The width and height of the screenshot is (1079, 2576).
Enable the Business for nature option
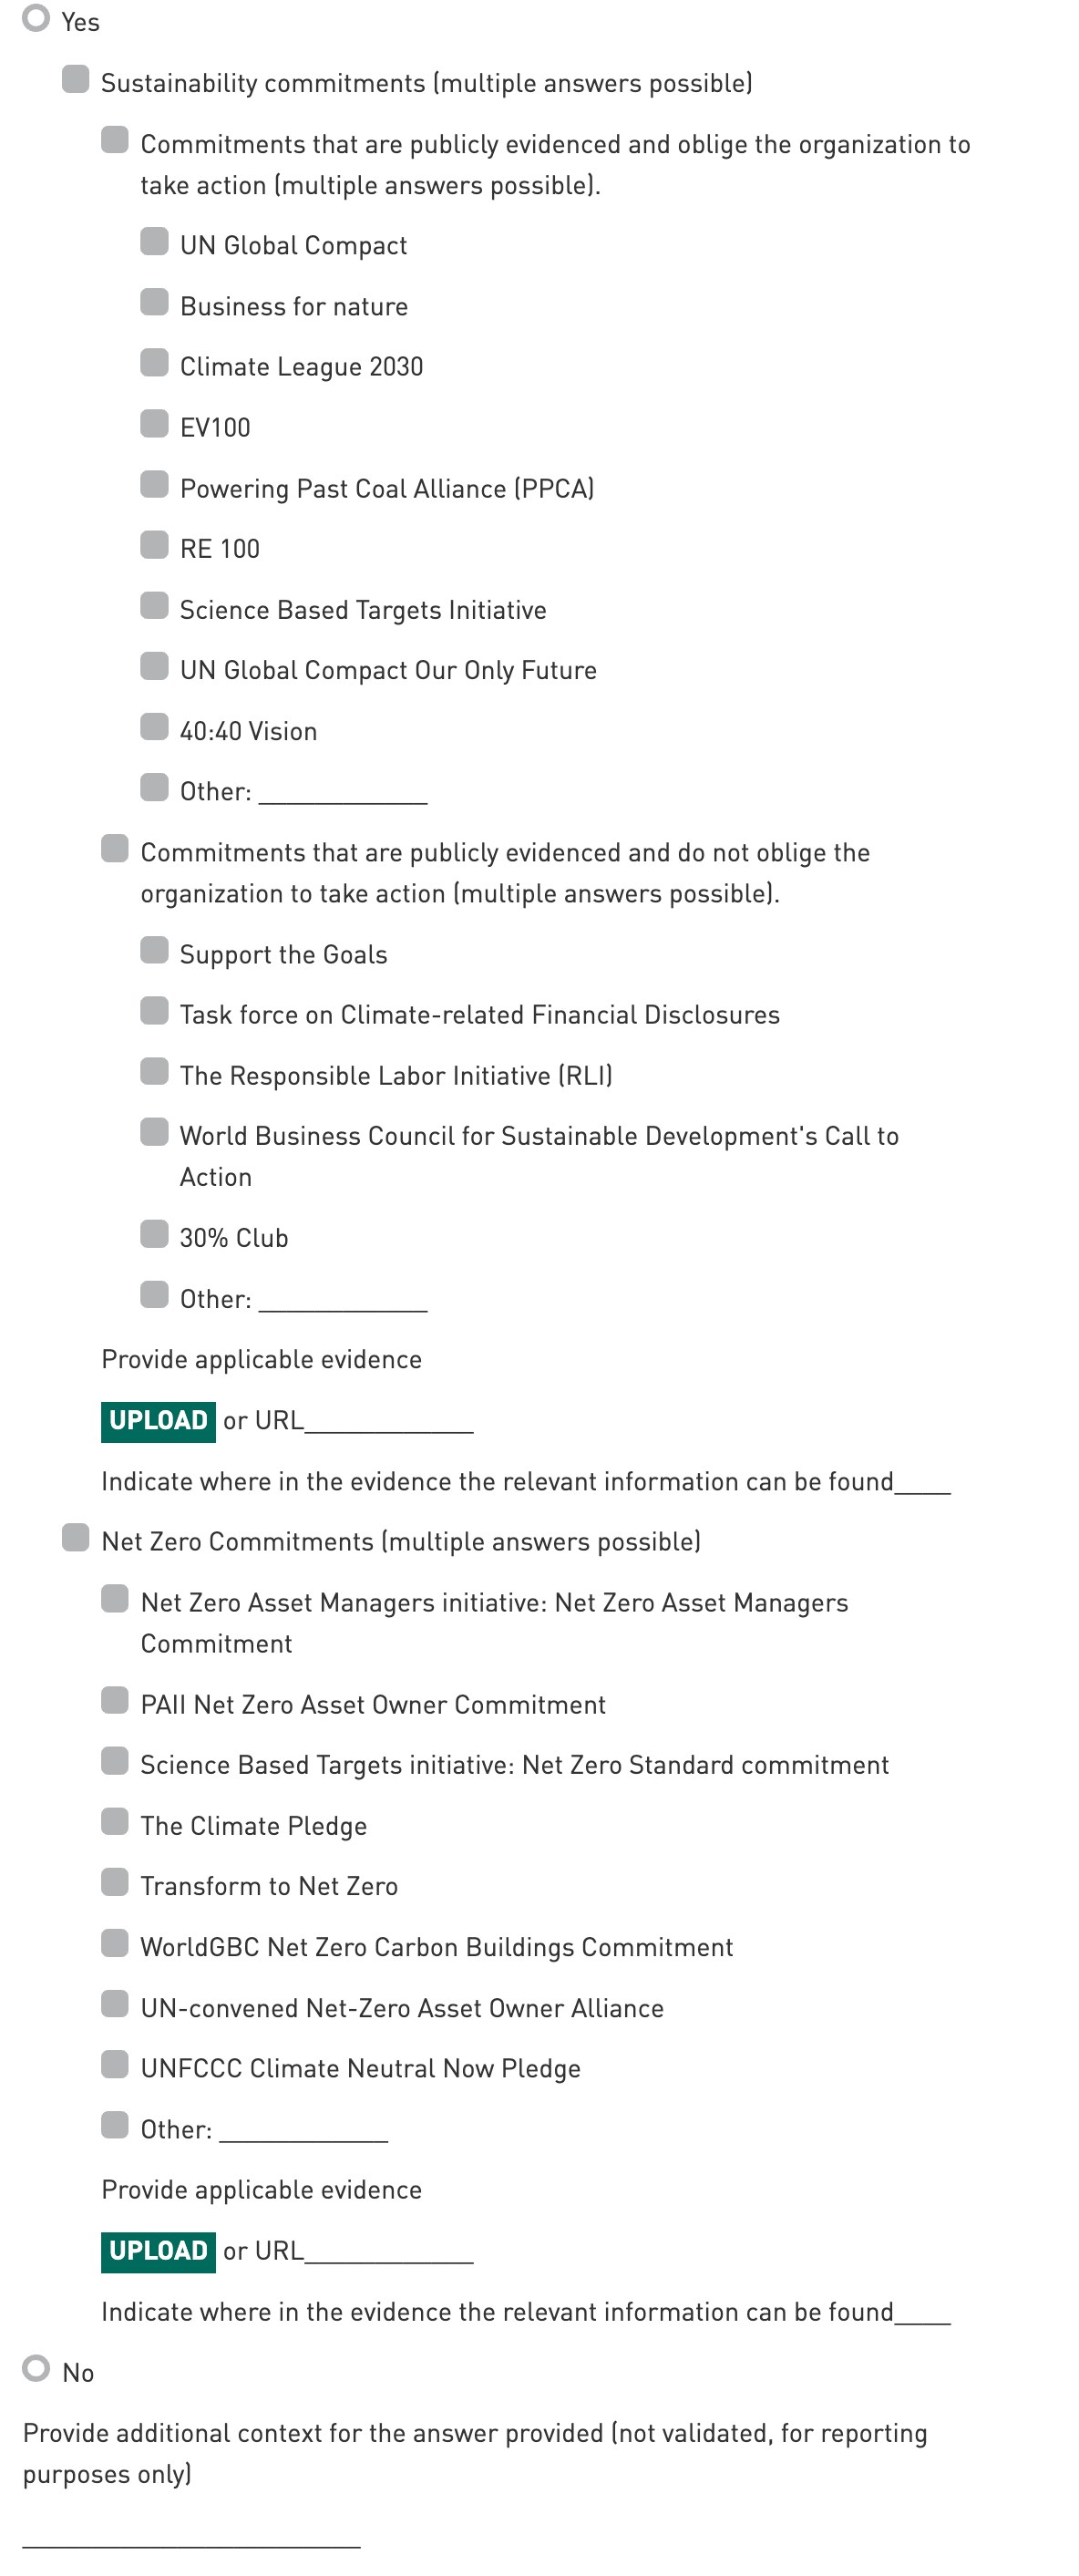(x=154, y=302)
